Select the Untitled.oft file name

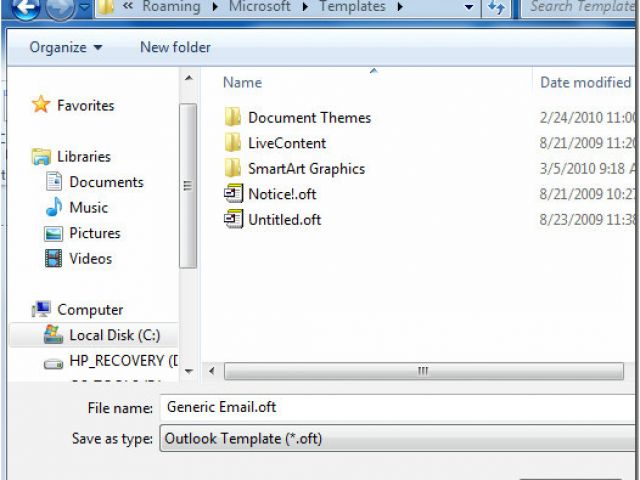tap(284, 220)
